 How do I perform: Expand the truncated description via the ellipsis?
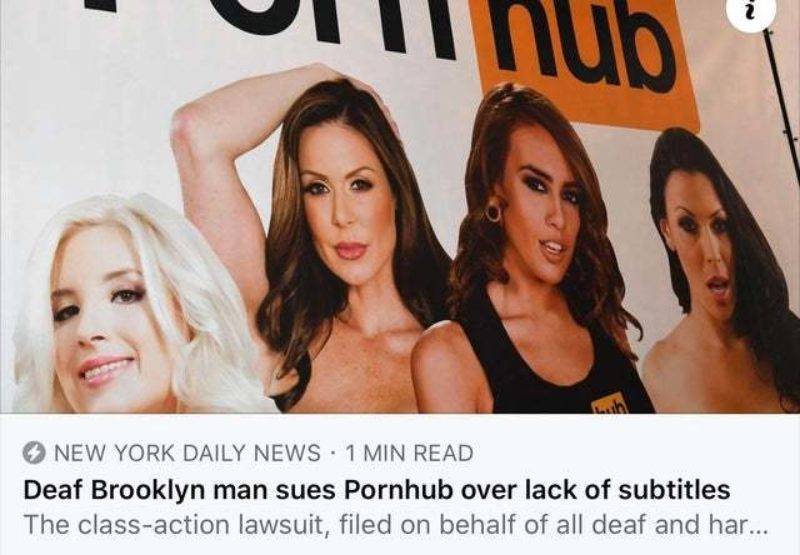758,529
